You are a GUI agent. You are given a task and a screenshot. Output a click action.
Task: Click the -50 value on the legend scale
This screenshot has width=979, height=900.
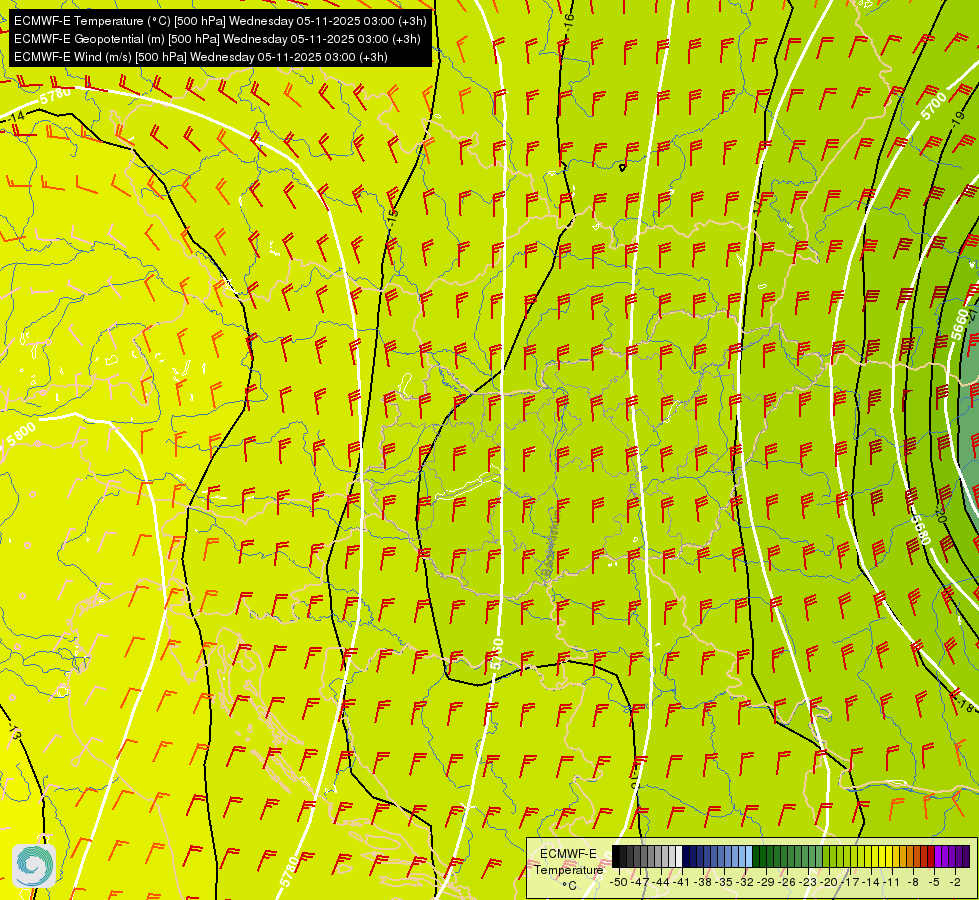pos(619,882)
